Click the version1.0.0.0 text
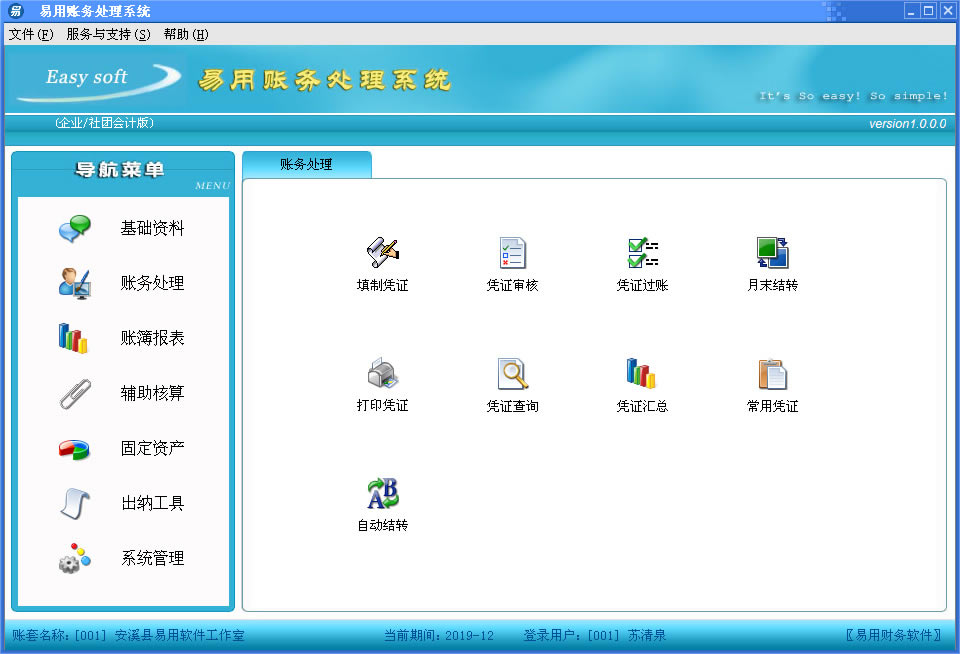Image resolution: width=960 pixels, height=654 pixels. (x=907, y=124)
